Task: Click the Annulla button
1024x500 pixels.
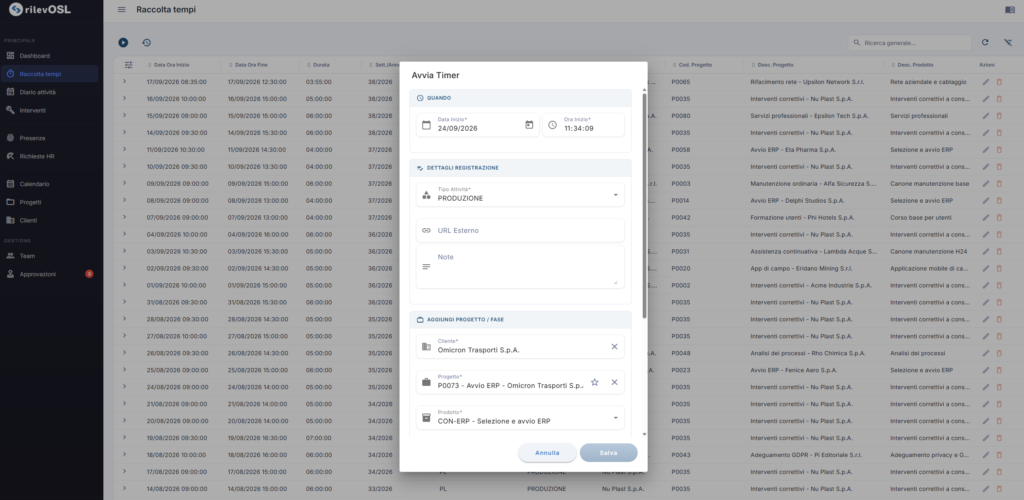Action: (547, 452)
